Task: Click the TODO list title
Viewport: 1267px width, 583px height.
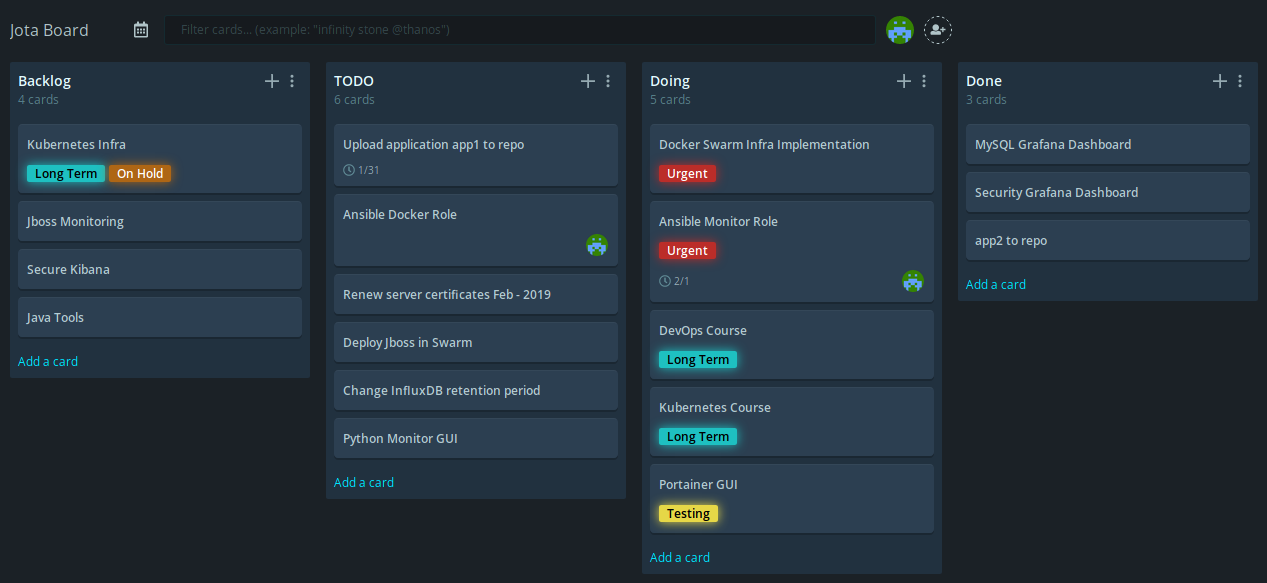Action: point(354,81)
